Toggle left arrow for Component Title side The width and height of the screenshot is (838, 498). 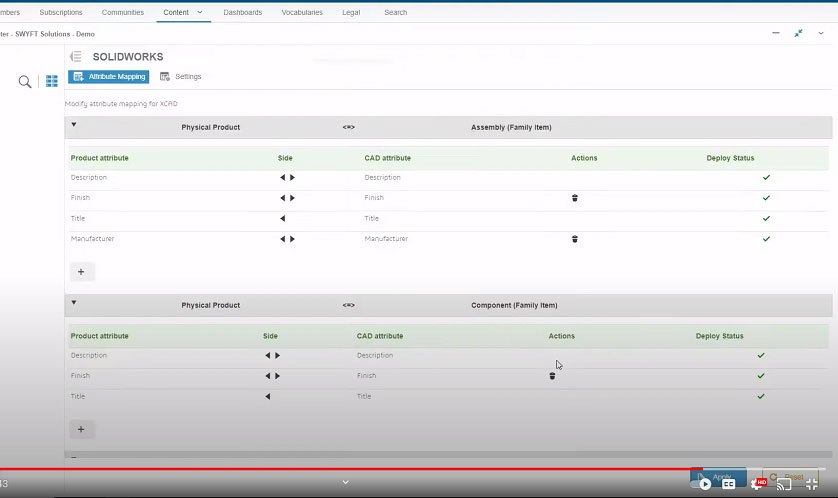[268, 396]
